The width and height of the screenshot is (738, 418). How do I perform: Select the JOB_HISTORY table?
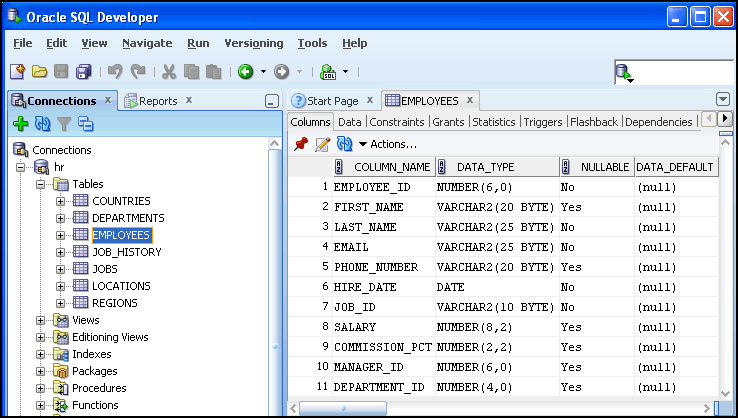[x=126, y=252]
